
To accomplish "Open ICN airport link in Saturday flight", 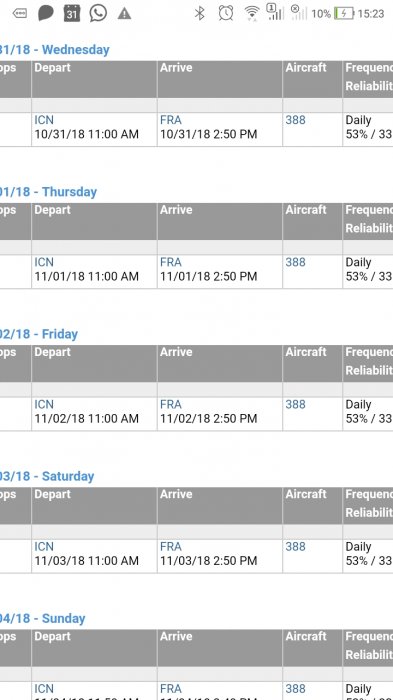I will (x=44, y=546).
